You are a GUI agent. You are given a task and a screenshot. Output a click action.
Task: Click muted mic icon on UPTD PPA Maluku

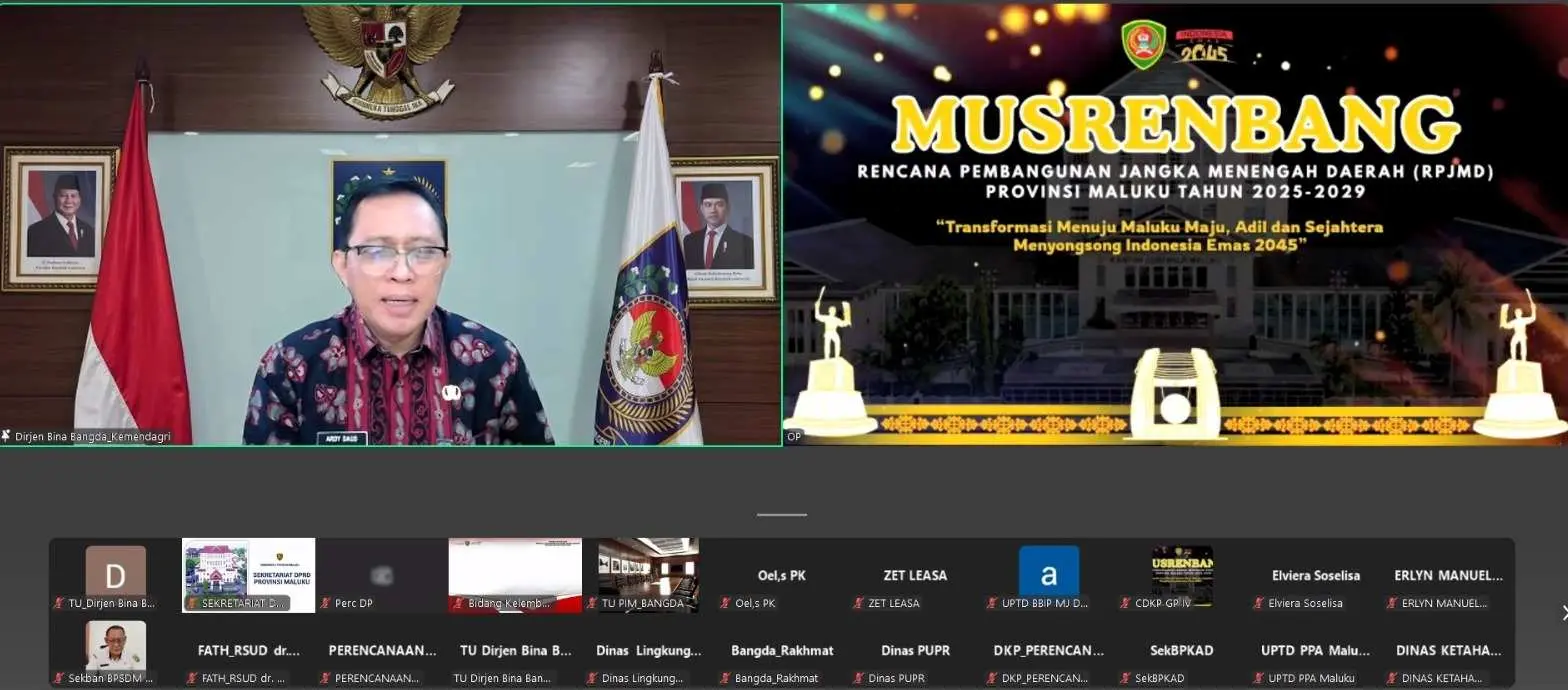click(1258, 678)
